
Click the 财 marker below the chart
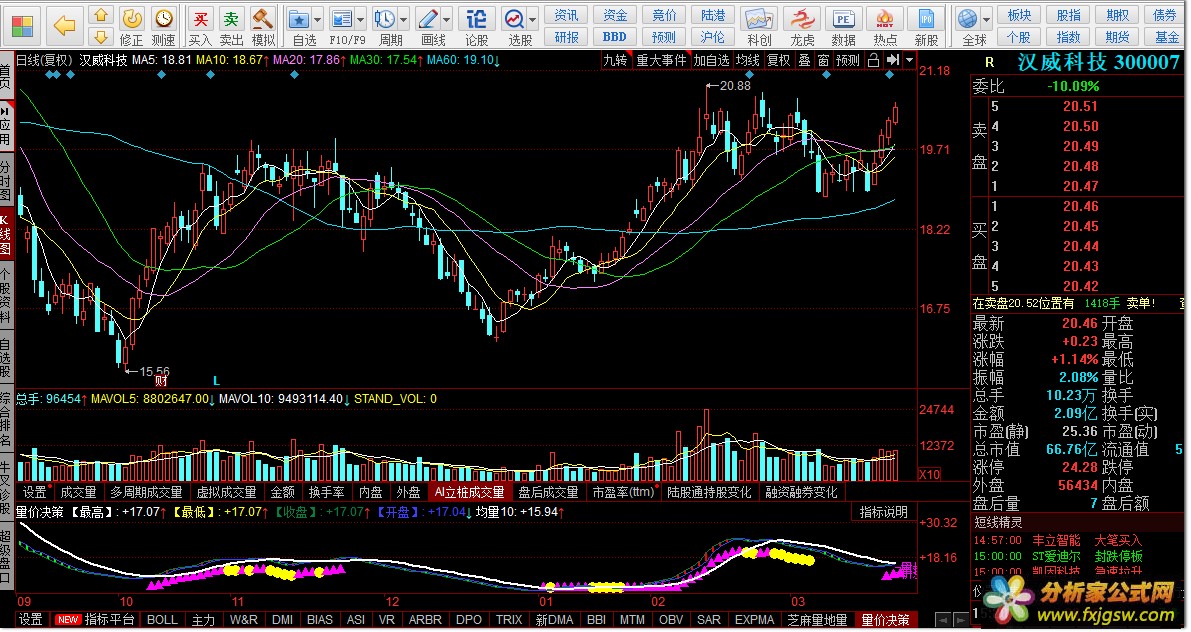pos(161,380)
